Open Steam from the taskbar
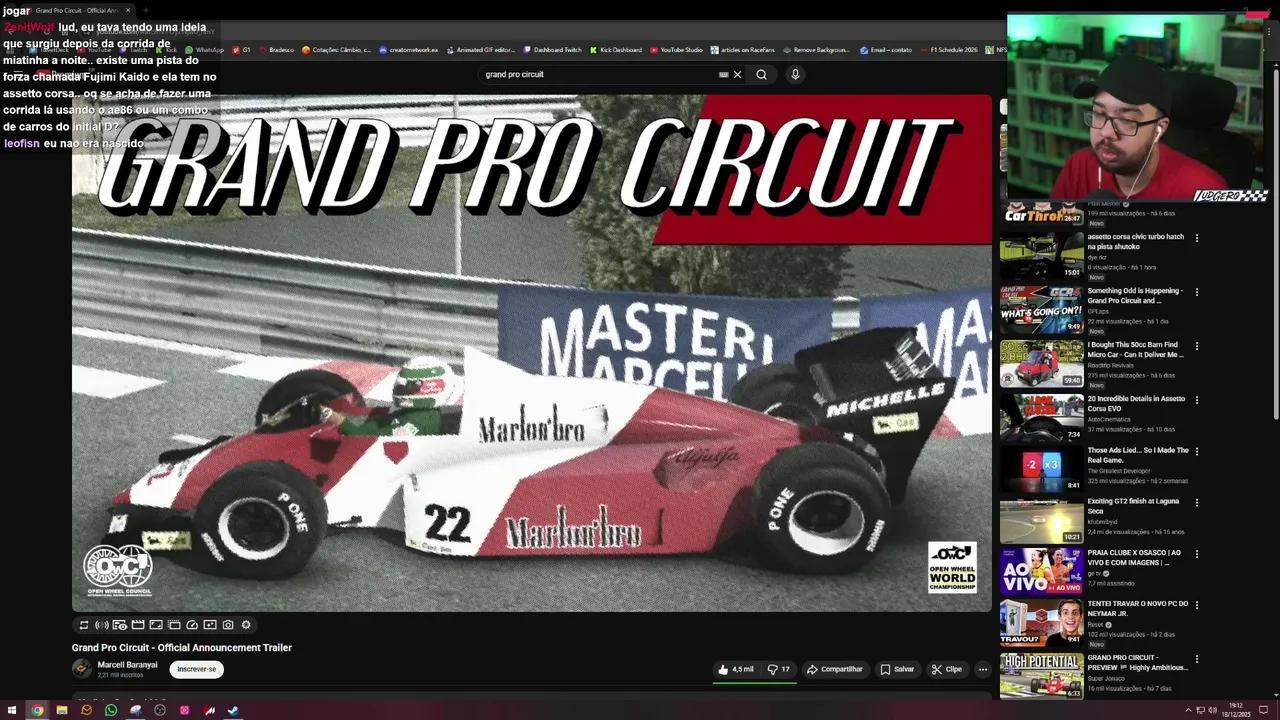This screenshot has width=1280, height=720. (233, 711)
